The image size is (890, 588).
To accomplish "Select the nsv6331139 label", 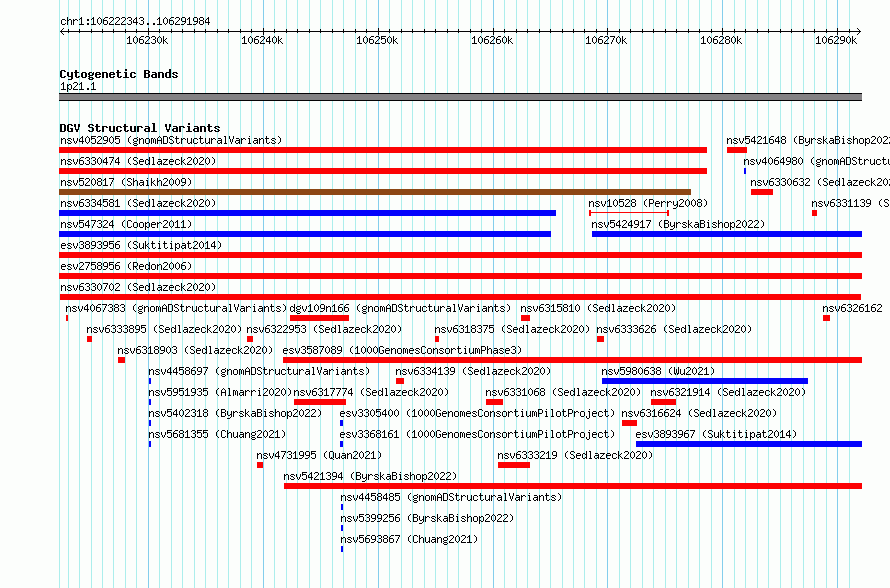I will point(850,203).
